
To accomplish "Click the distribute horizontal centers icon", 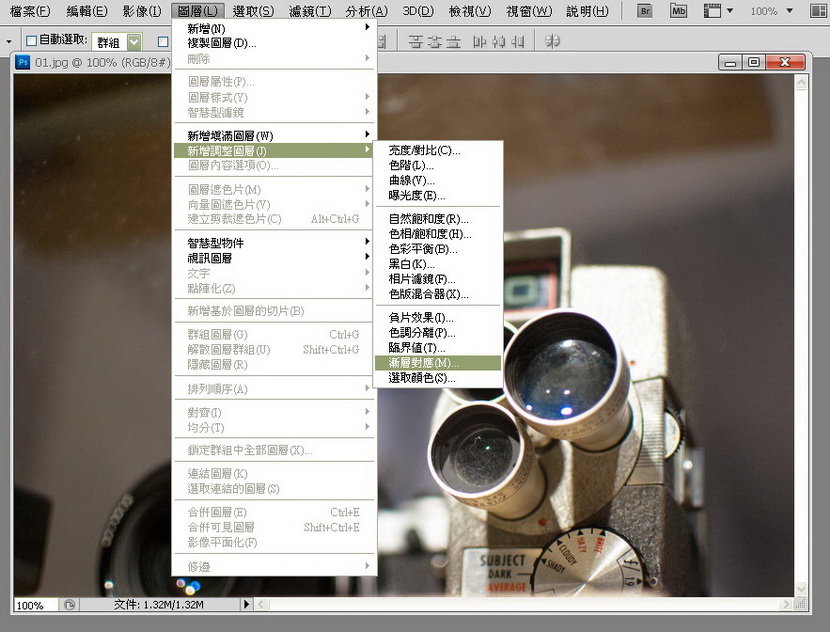I will (495, 41).
